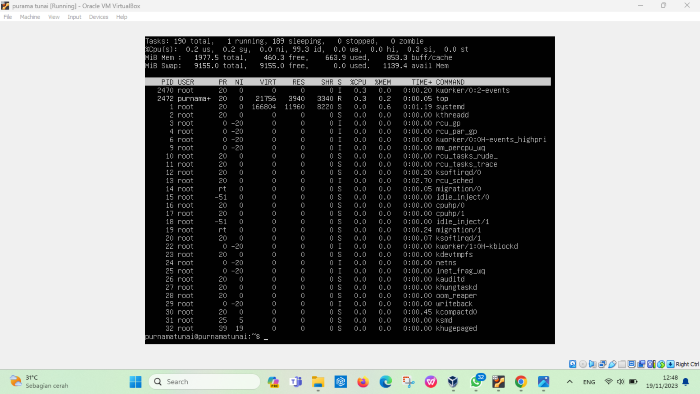Switch to the running VM taskbar icon
Viewport: 700px width, 394px height.
point(499,382)
